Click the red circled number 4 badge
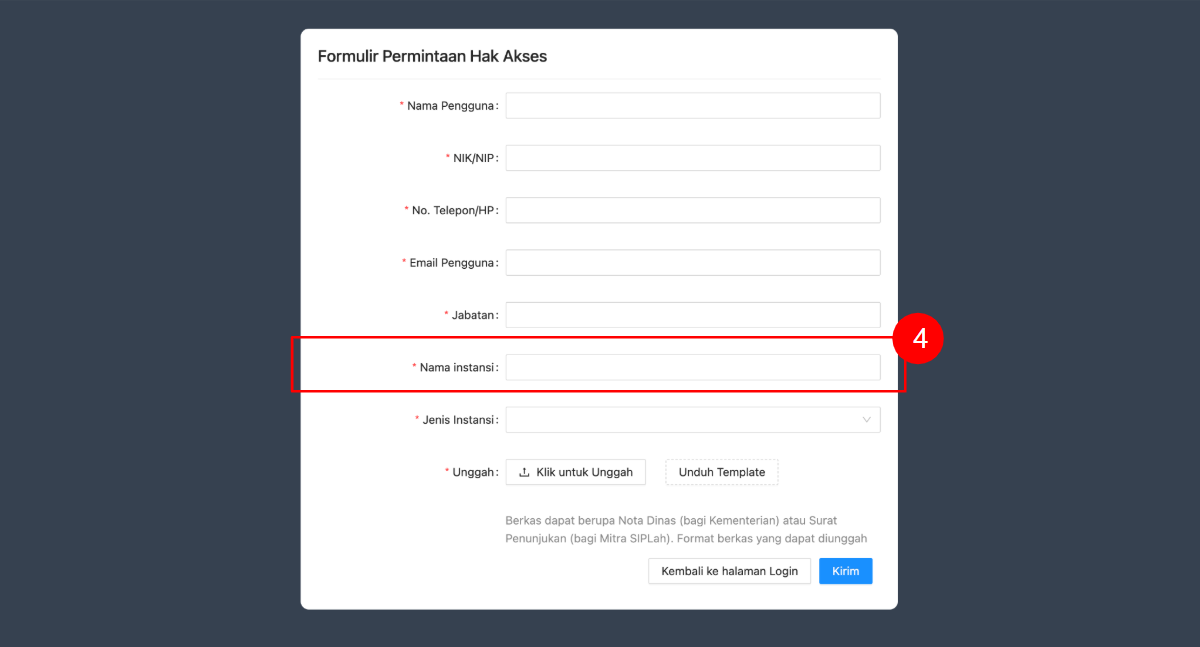The height and width of the screenshot is (647, 1200). 920,339
